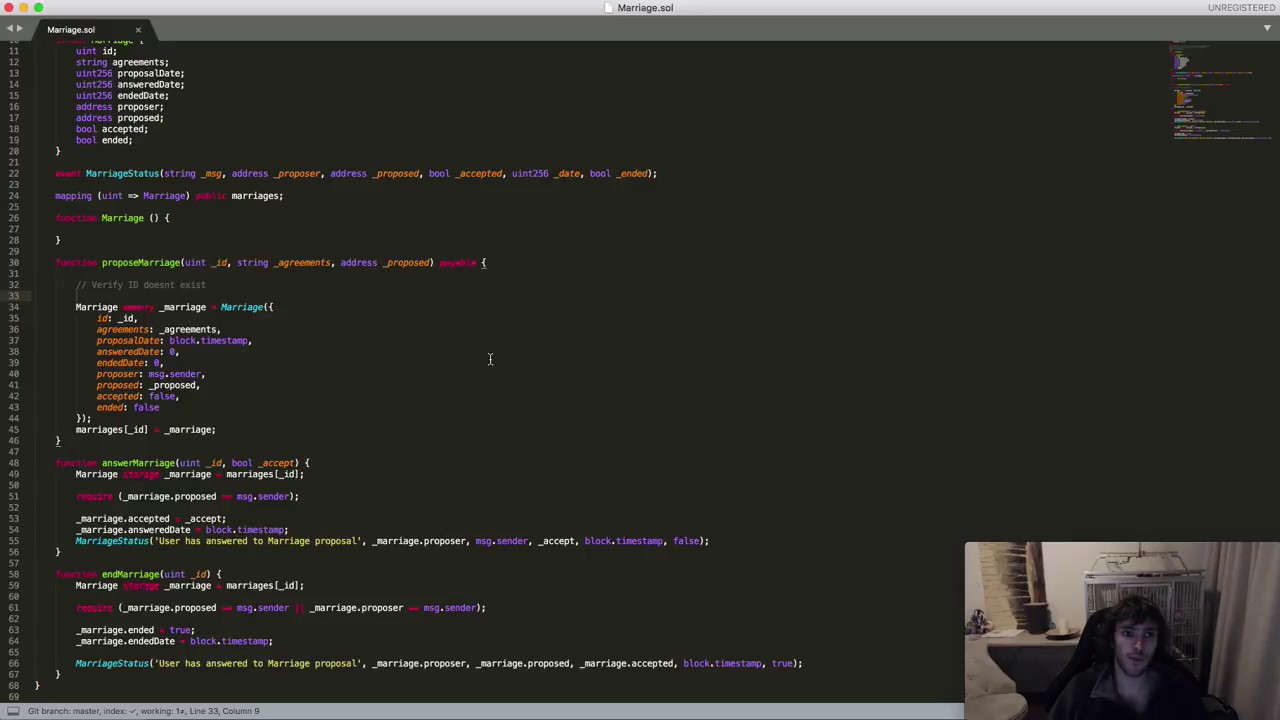The width and height of the screenshot is (1280, 720).
Task: Click the 'marriages[_id] = _marriage;' line
Action: coord(145,430)
